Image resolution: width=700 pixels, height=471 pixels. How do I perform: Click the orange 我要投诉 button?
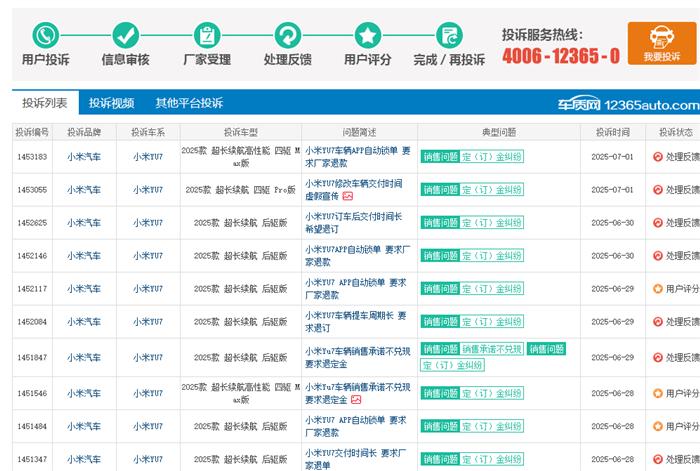[662, 43]
